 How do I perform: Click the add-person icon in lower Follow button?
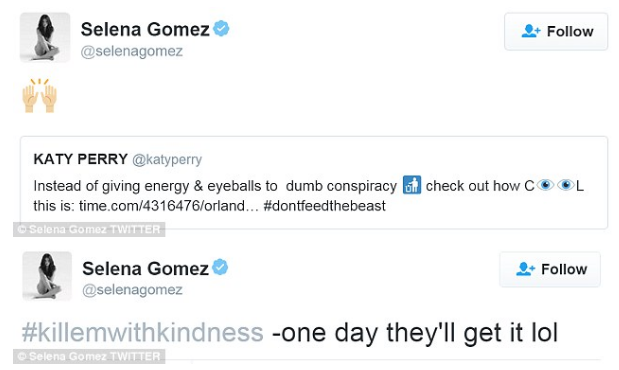click(x=525, y=269)
